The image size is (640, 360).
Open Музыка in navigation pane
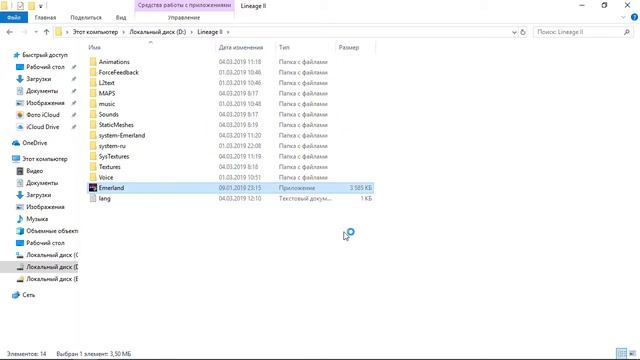37,219
